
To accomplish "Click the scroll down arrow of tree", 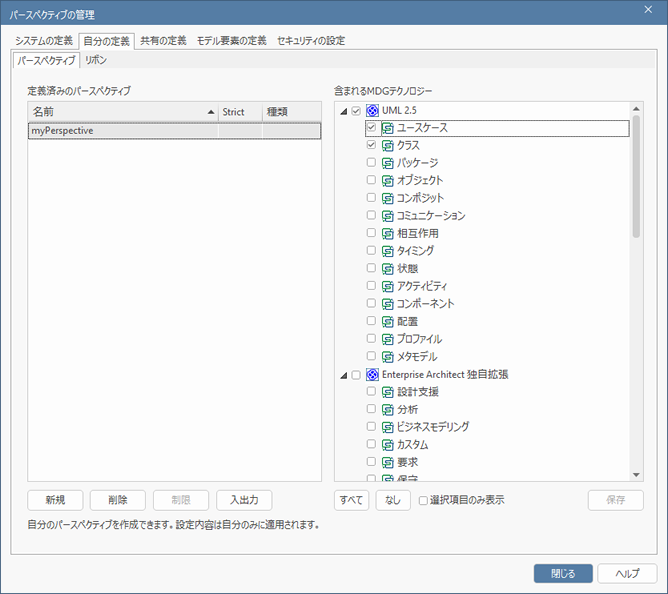I will (636, 475).
